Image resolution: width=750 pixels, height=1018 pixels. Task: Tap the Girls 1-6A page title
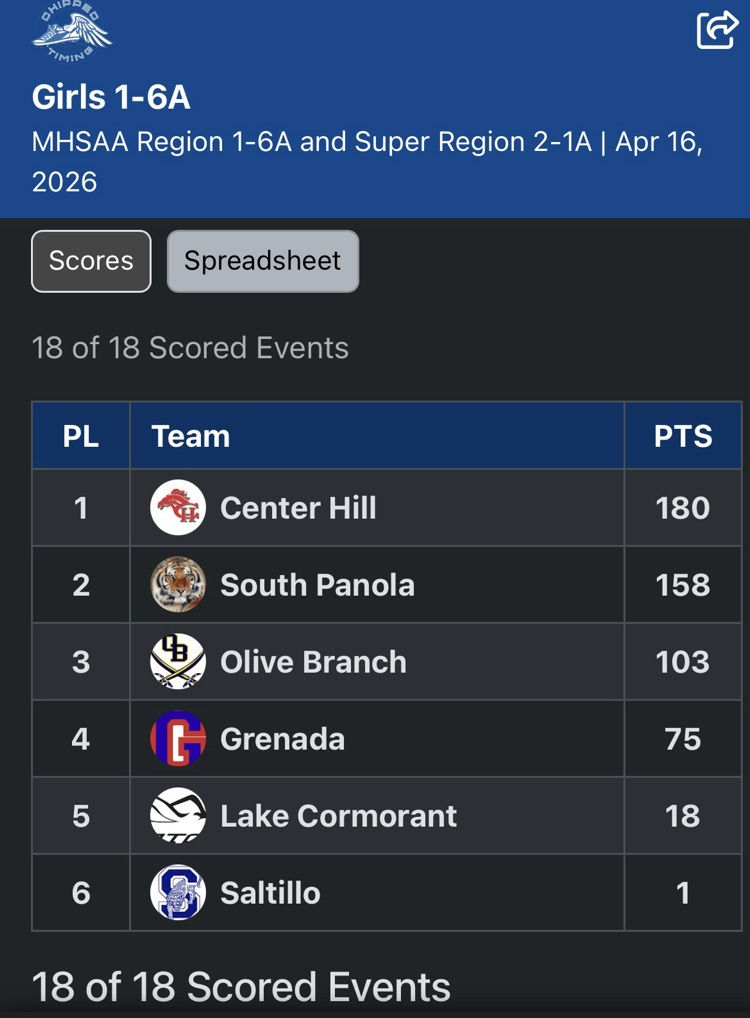click(x=111, y=97)
